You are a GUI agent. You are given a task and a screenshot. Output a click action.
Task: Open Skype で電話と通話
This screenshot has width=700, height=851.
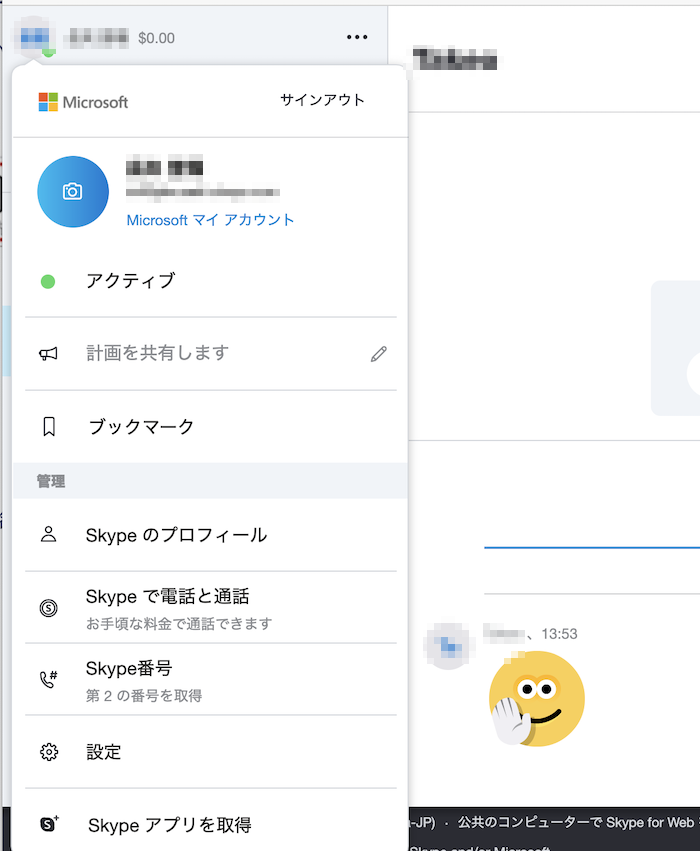coord(211,608)
